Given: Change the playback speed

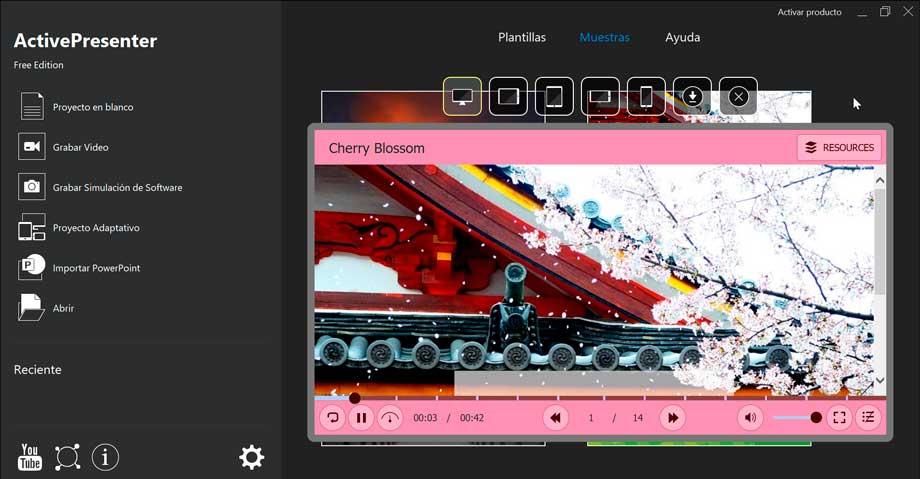Looking at the screenshot, I should 390,418.
